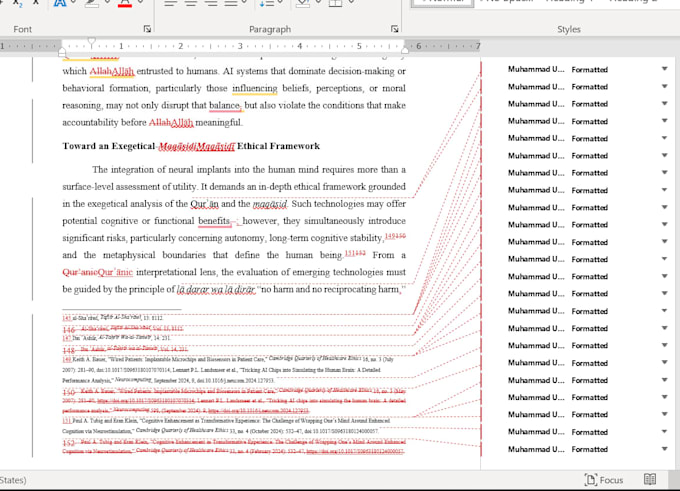Select the left indent marker on ruler
This screenshot has width=680, height=491.
(x=62, y=52)
